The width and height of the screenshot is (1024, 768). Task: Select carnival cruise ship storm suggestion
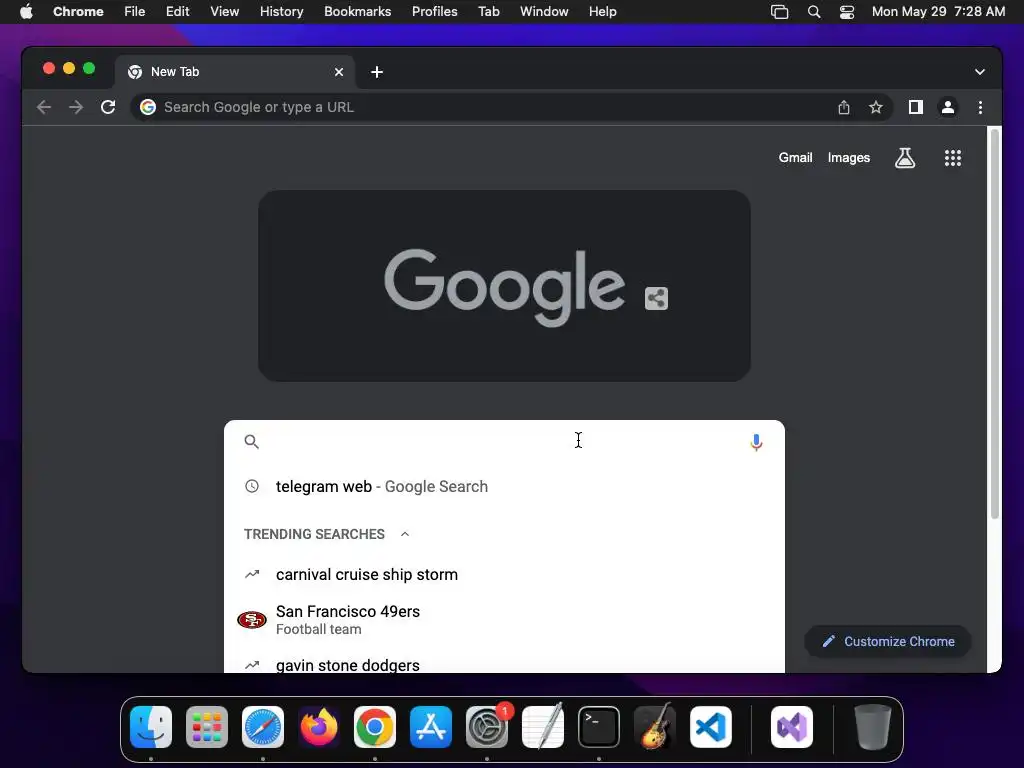point(504,575)
